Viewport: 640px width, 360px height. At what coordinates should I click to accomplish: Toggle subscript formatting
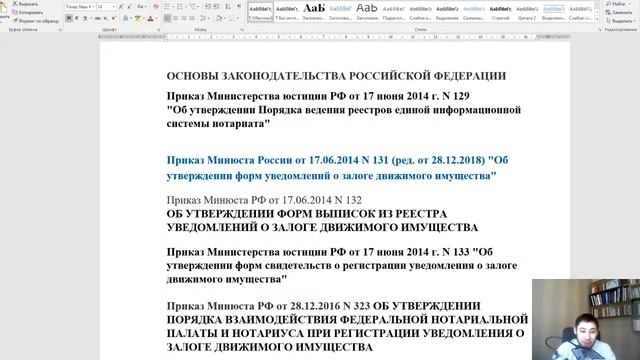[x=105, y=18]
